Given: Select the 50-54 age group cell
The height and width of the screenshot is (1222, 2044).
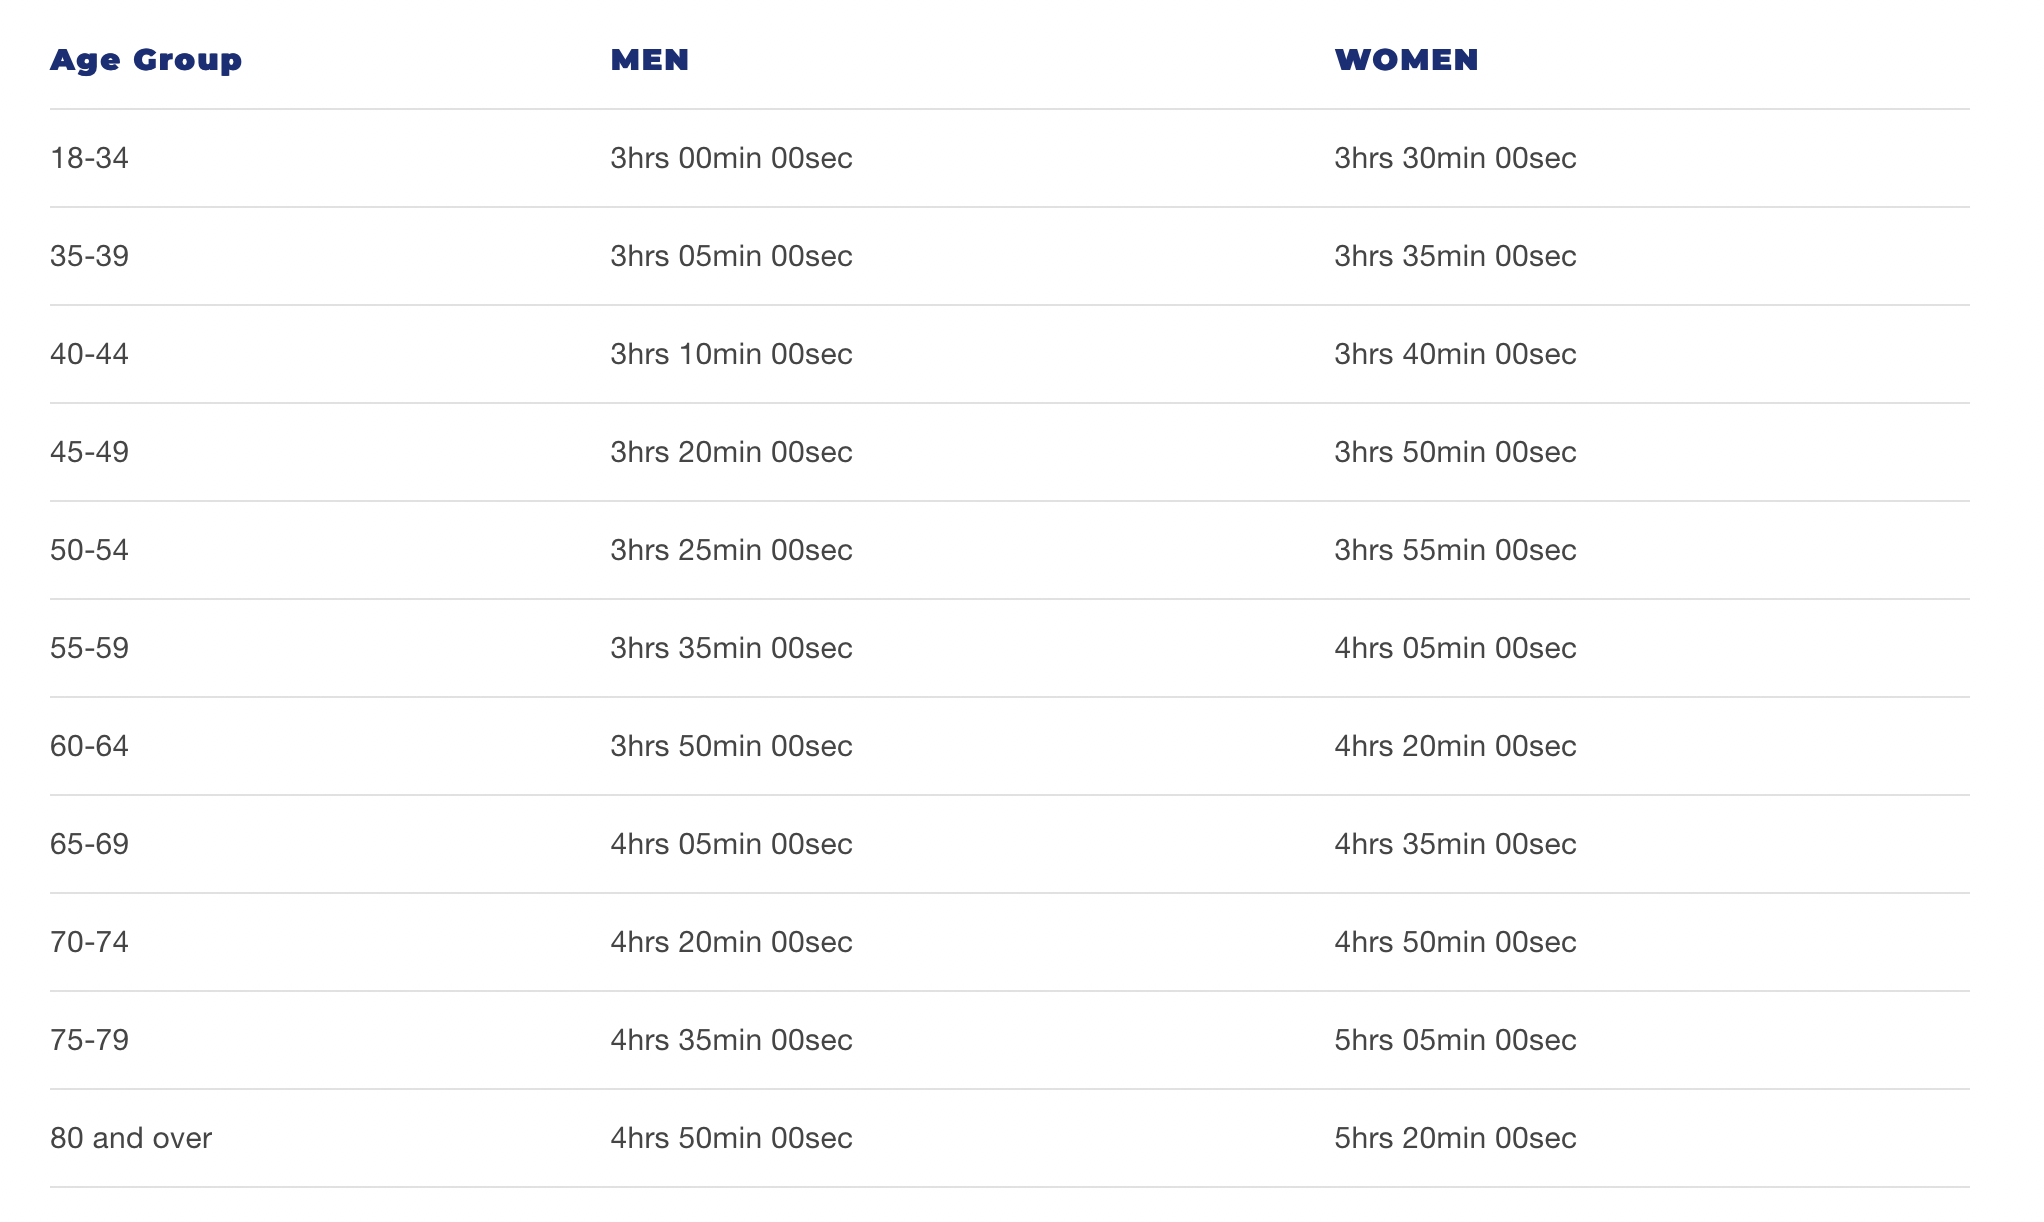Looking at the screenshot, I should (89, 550).
